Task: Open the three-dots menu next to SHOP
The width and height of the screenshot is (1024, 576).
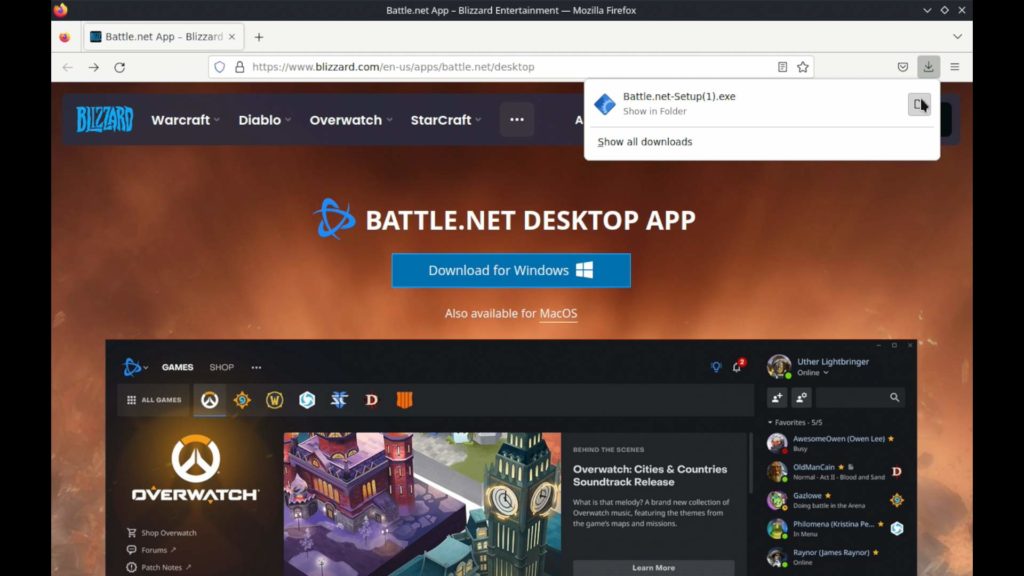Action: 256,367
